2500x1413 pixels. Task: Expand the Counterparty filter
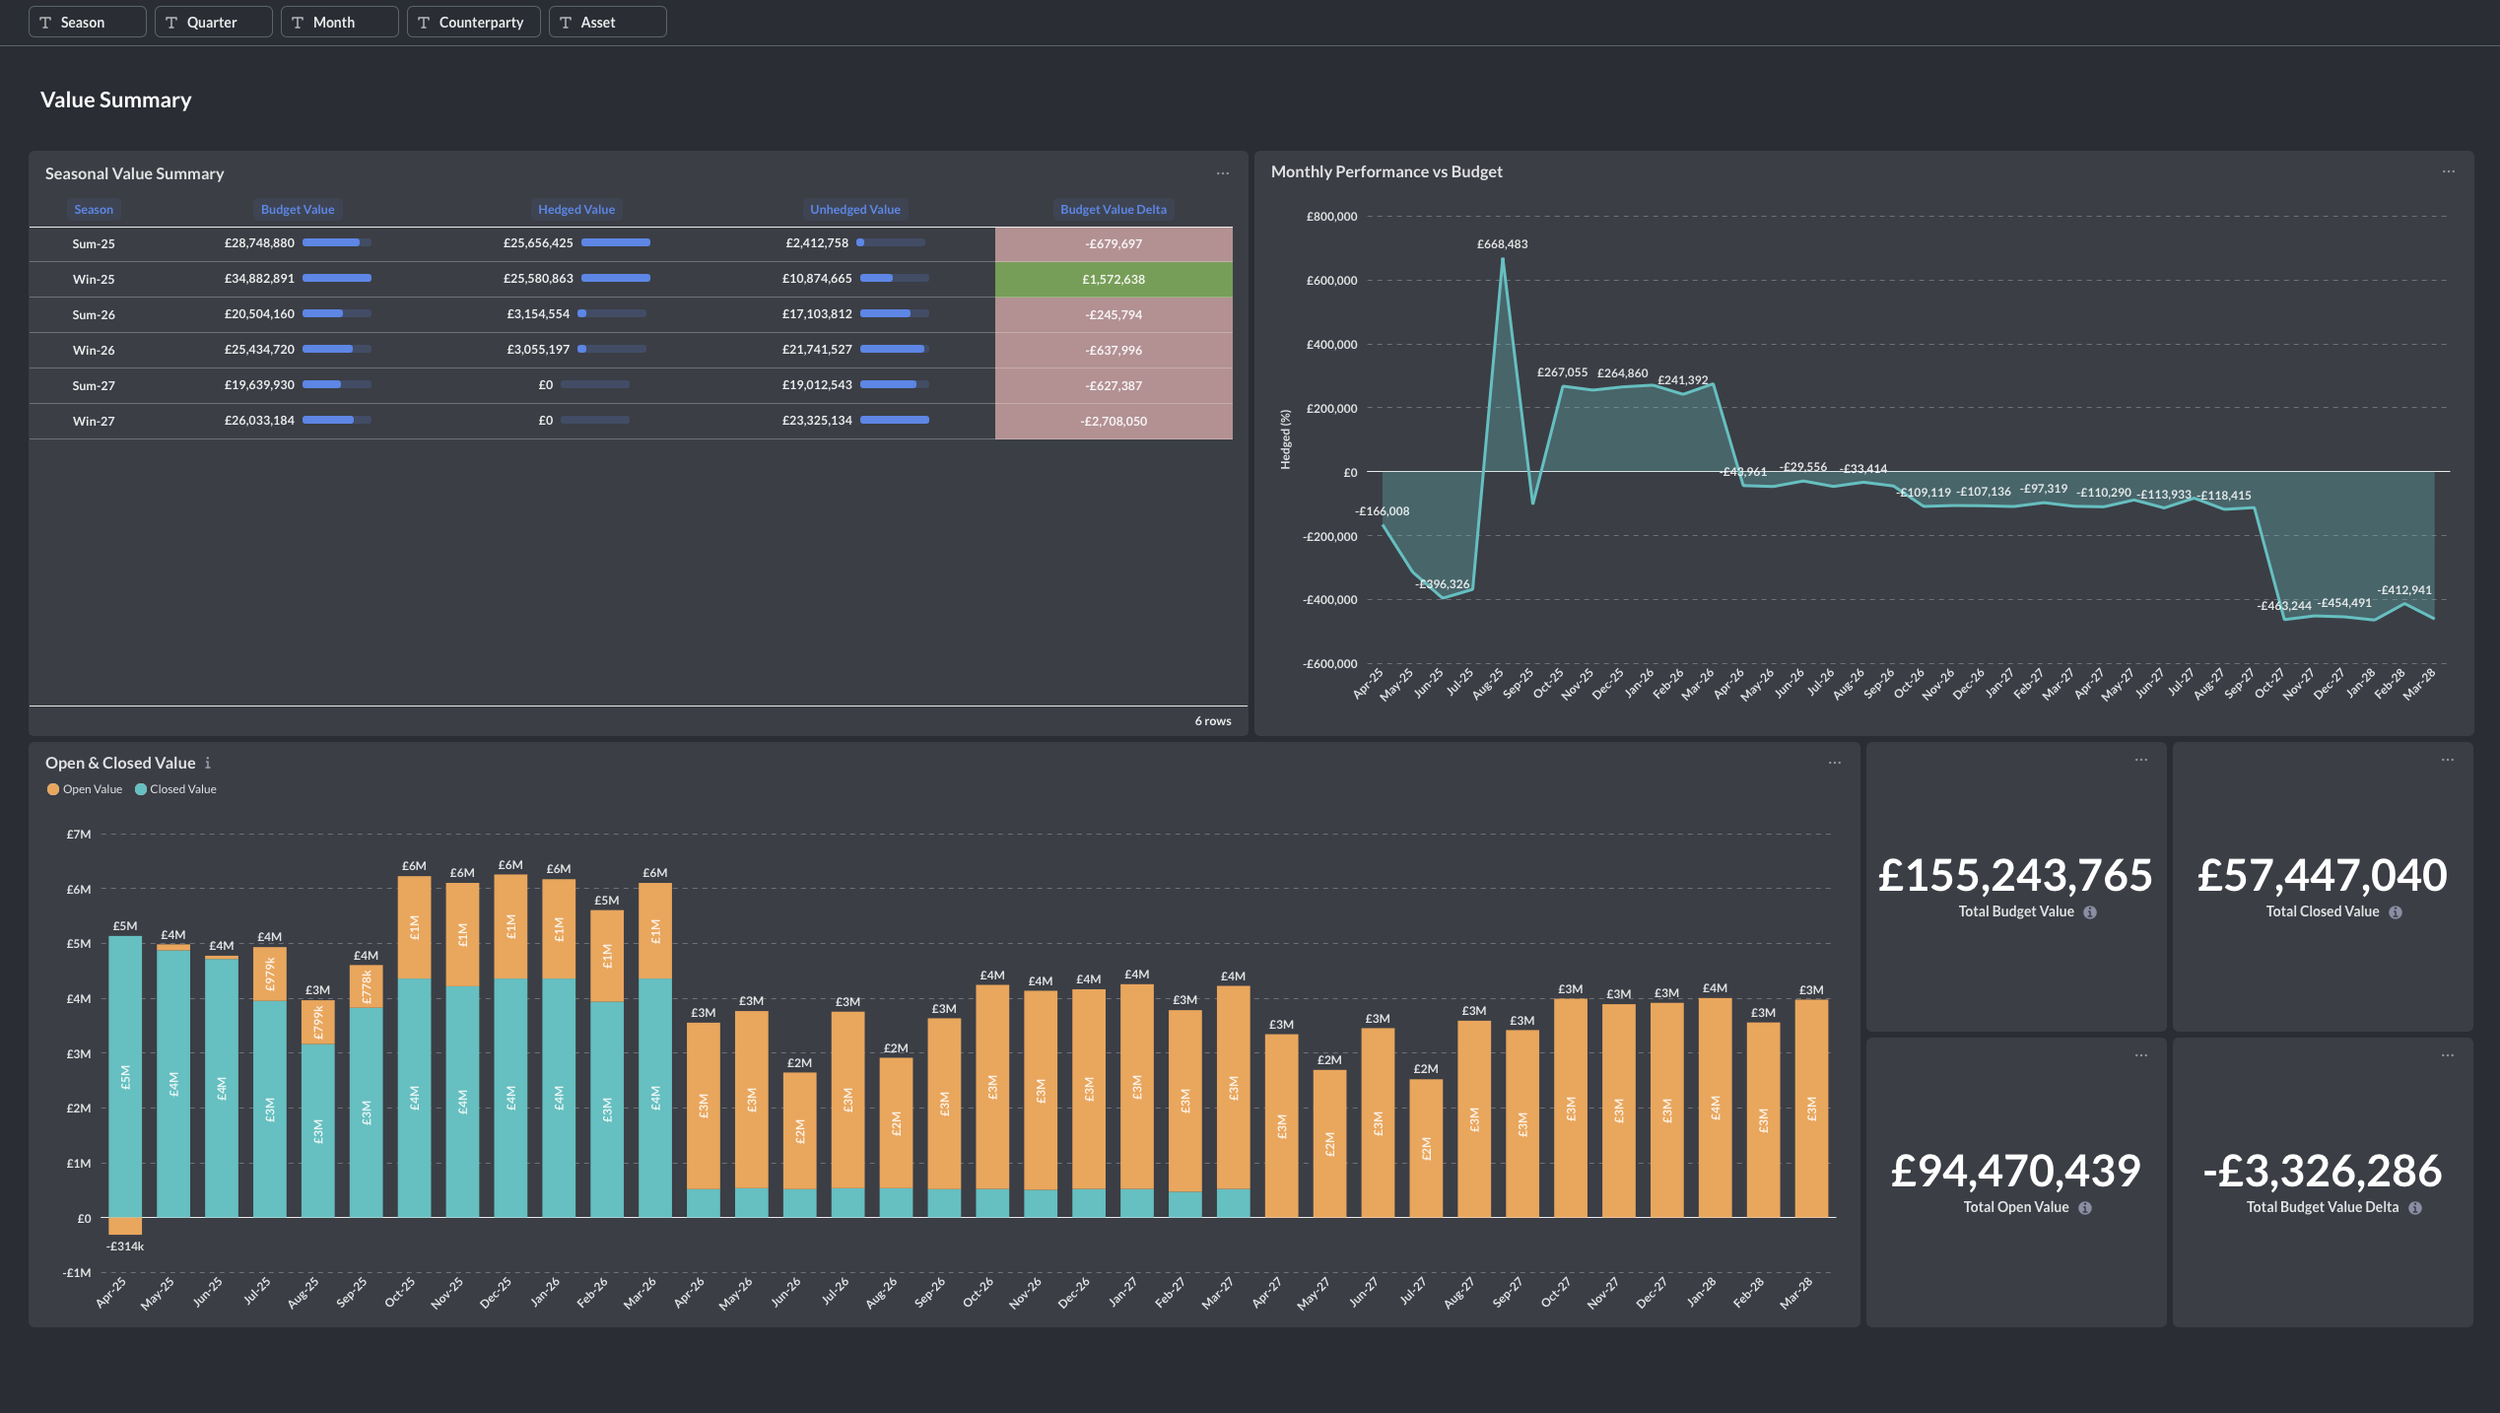[473, 22]
